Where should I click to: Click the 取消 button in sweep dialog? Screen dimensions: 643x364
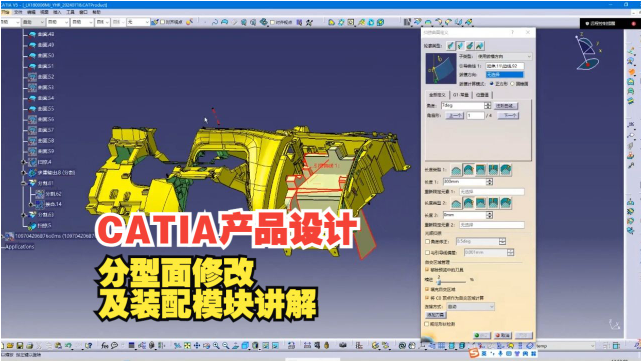(x=502, y=335)
